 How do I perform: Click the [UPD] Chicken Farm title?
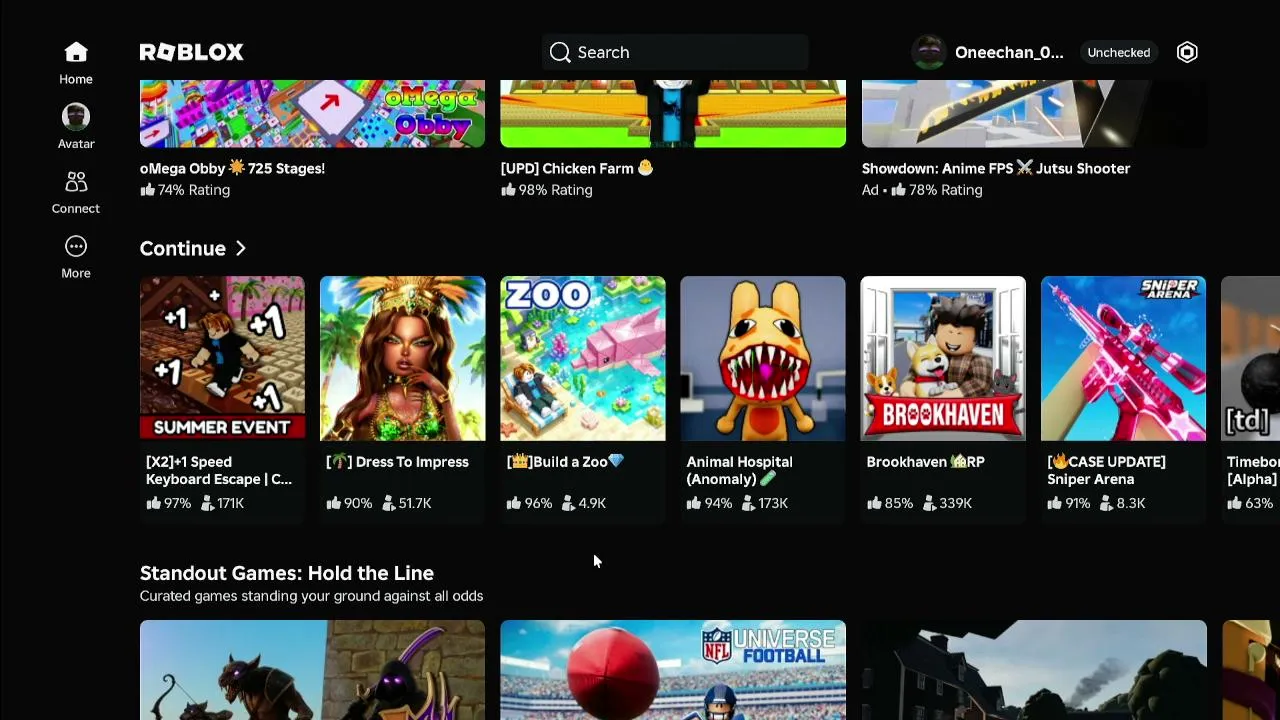[577, 168]
